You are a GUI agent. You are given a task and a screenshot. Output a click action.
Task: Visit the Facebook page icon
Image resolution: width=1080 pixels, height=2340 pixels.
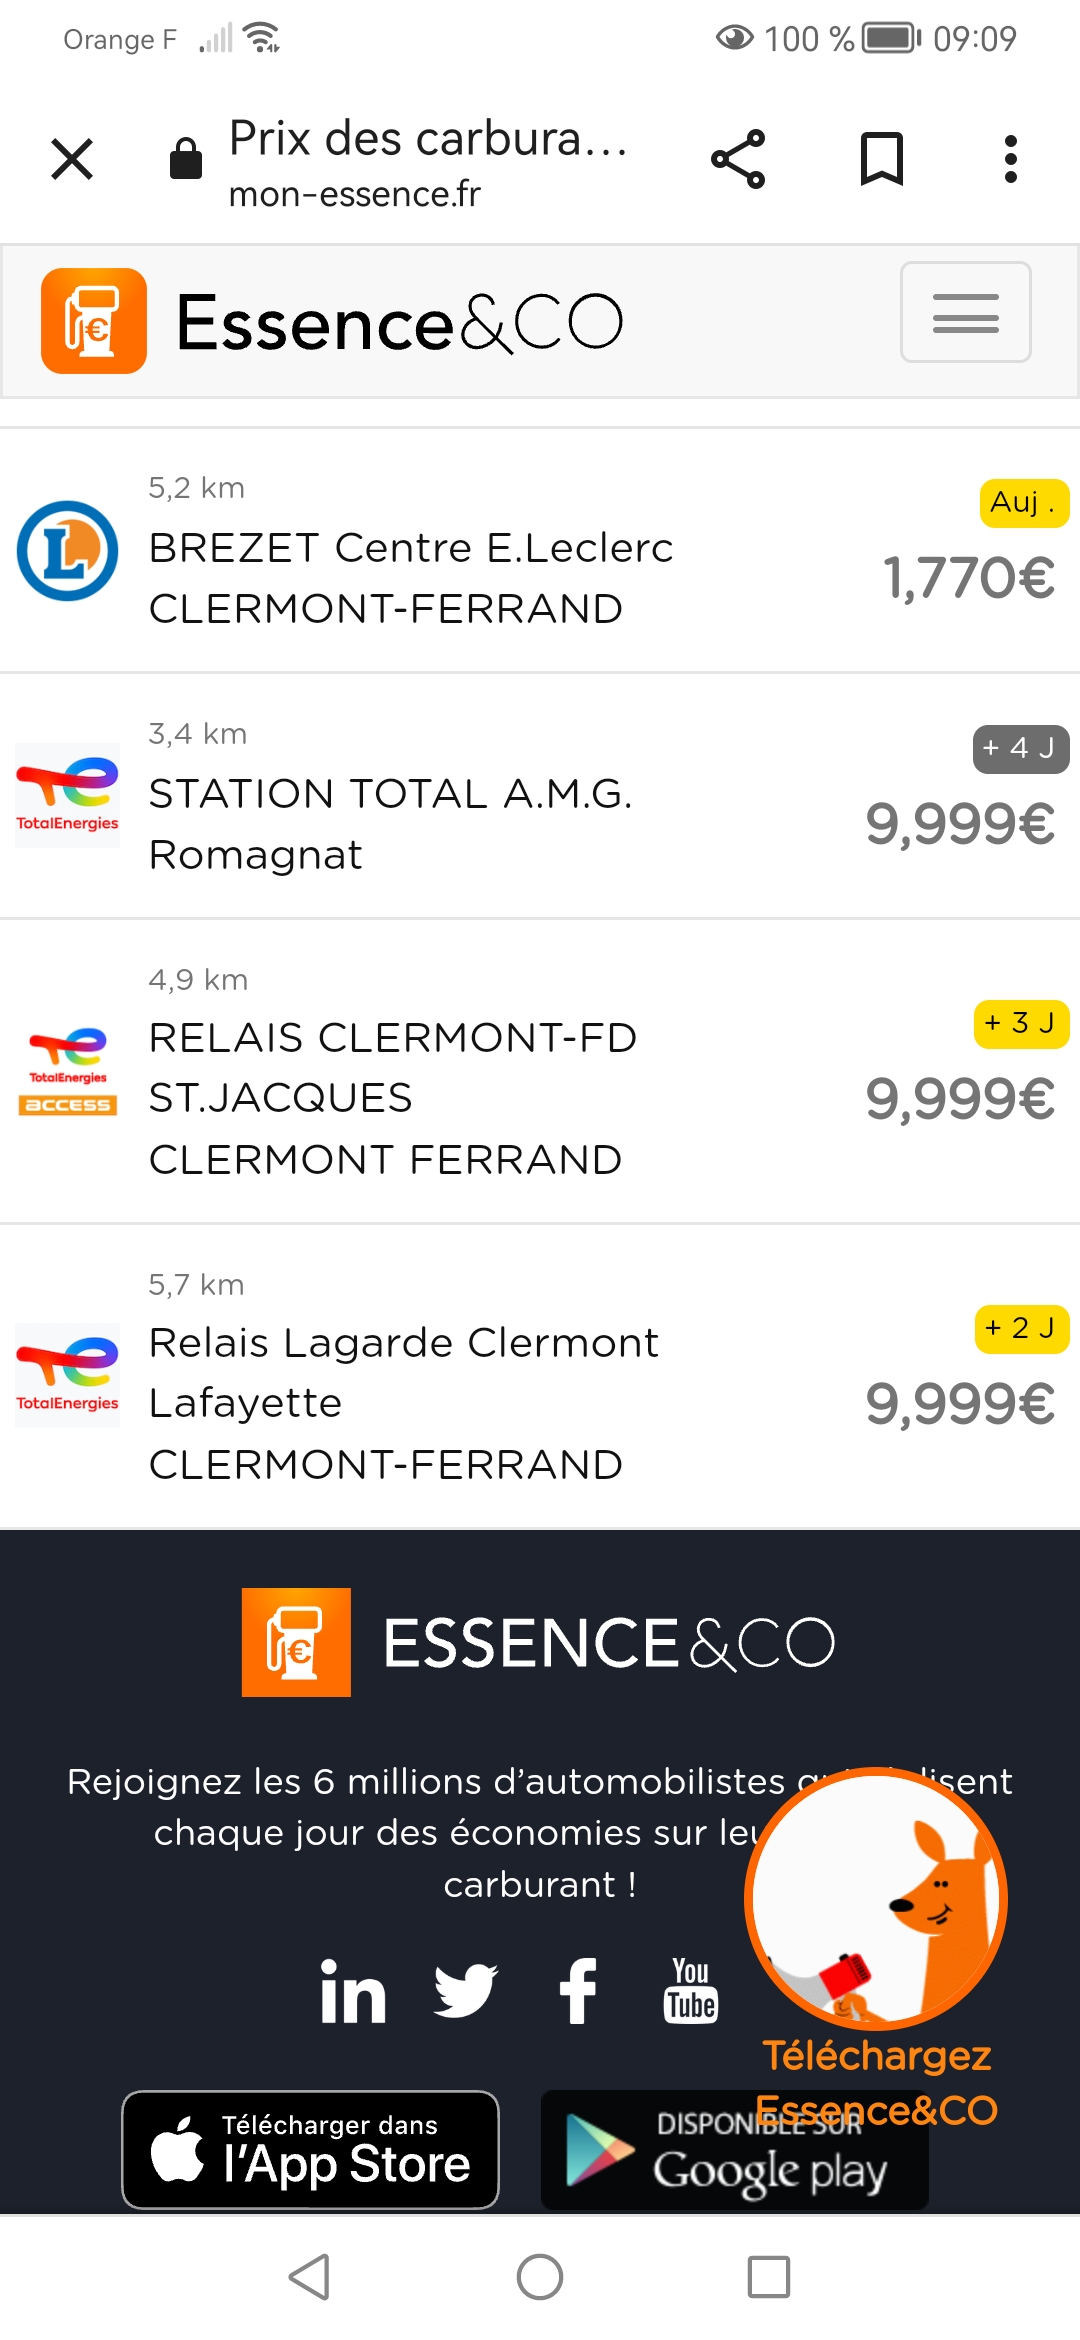[578, 1991]
